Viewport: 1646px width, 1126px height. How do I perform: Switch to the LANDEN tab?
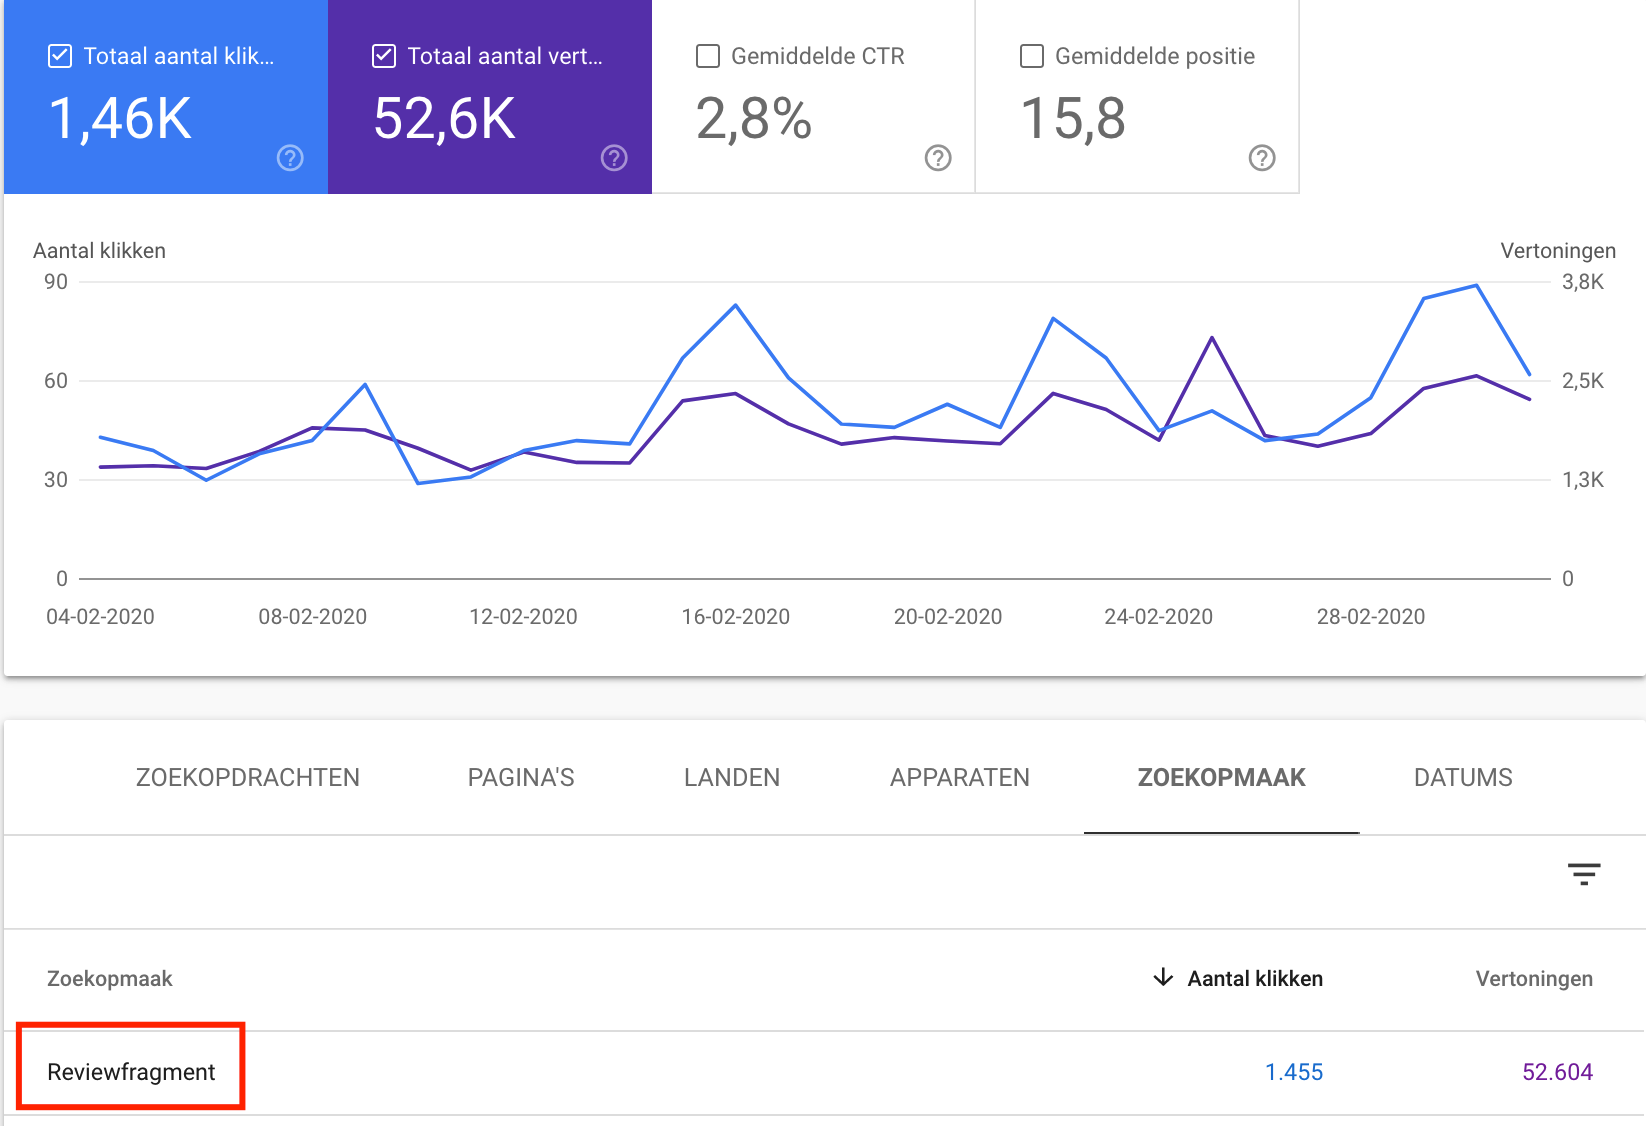point(731,777)
